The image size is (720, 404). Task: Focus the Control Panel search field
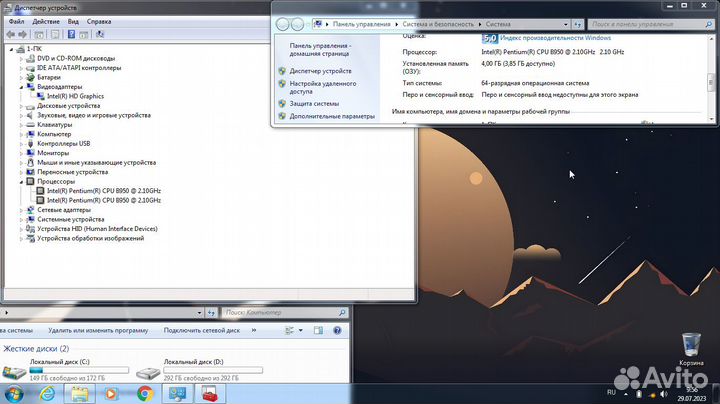click(651, 24)
